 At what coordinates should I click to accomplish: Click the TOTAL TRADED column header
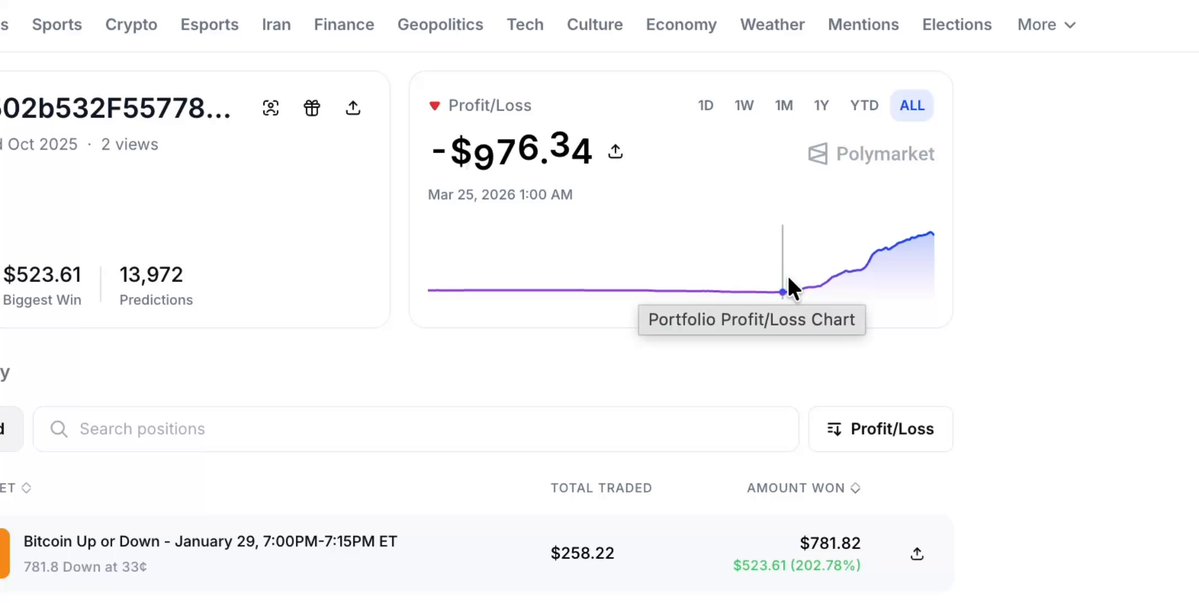(601, 488)
